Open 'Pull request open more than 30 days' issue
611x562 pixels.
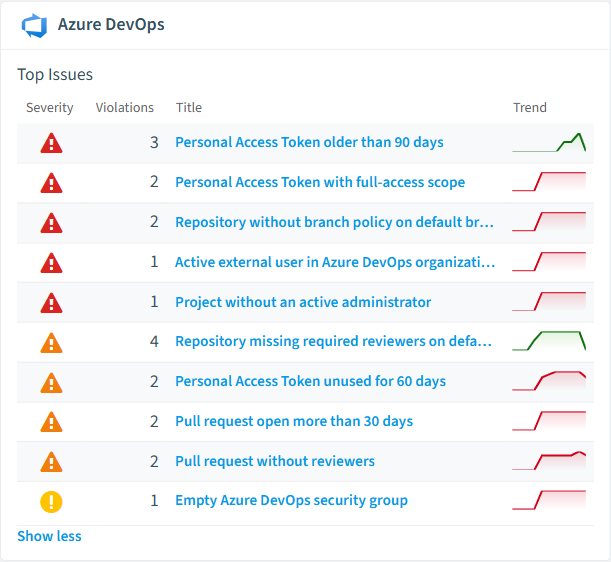[294, 421]
